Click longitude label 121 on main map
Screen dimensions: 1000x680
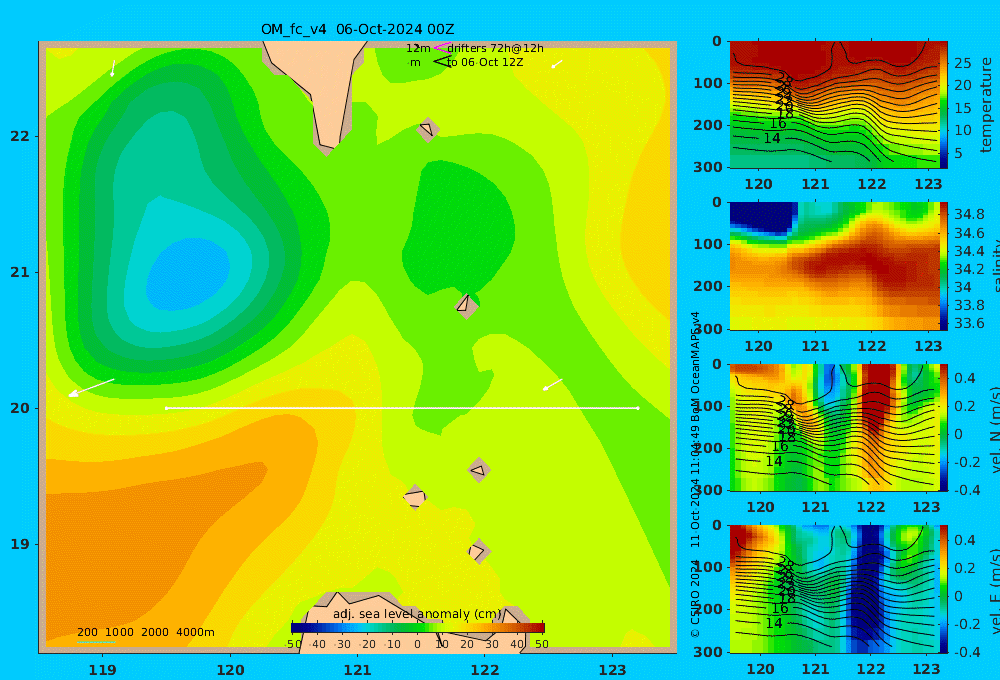[x=358, y=670]
